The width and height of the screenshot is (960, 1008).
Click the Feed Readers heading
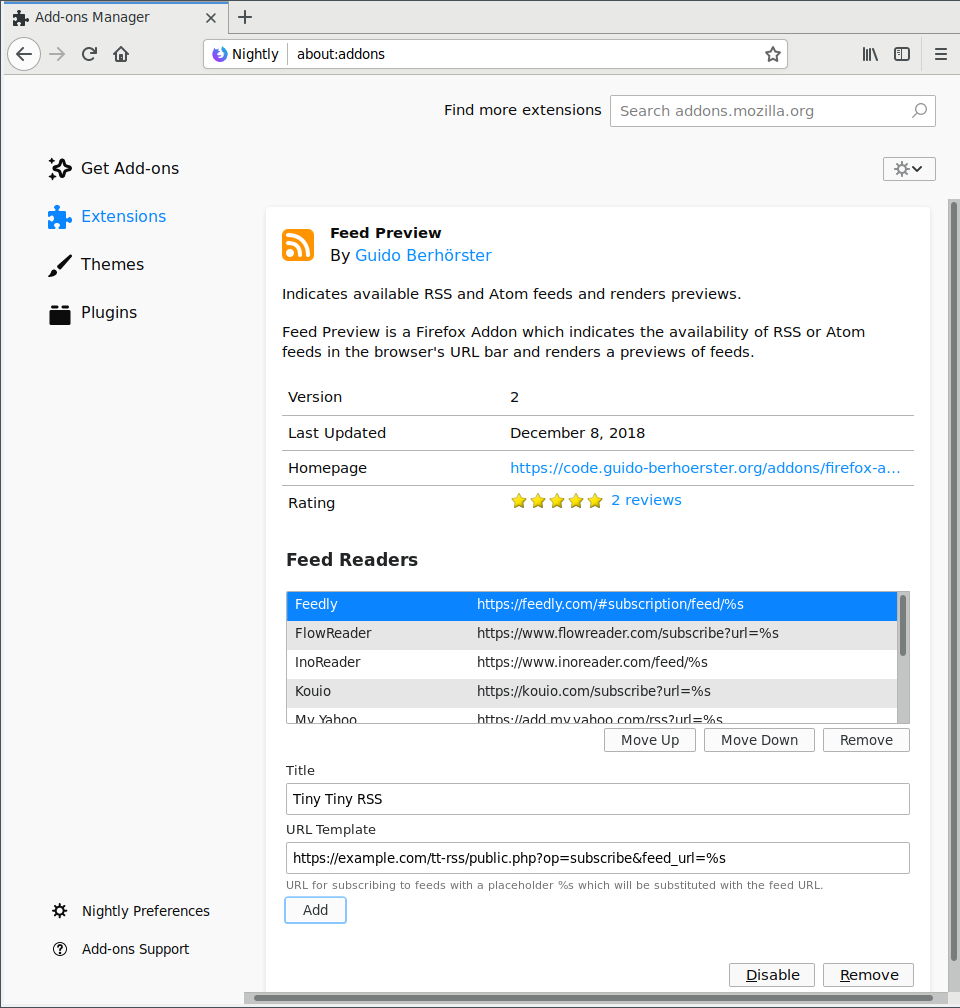pyautogui.click(x=352, y=560)
